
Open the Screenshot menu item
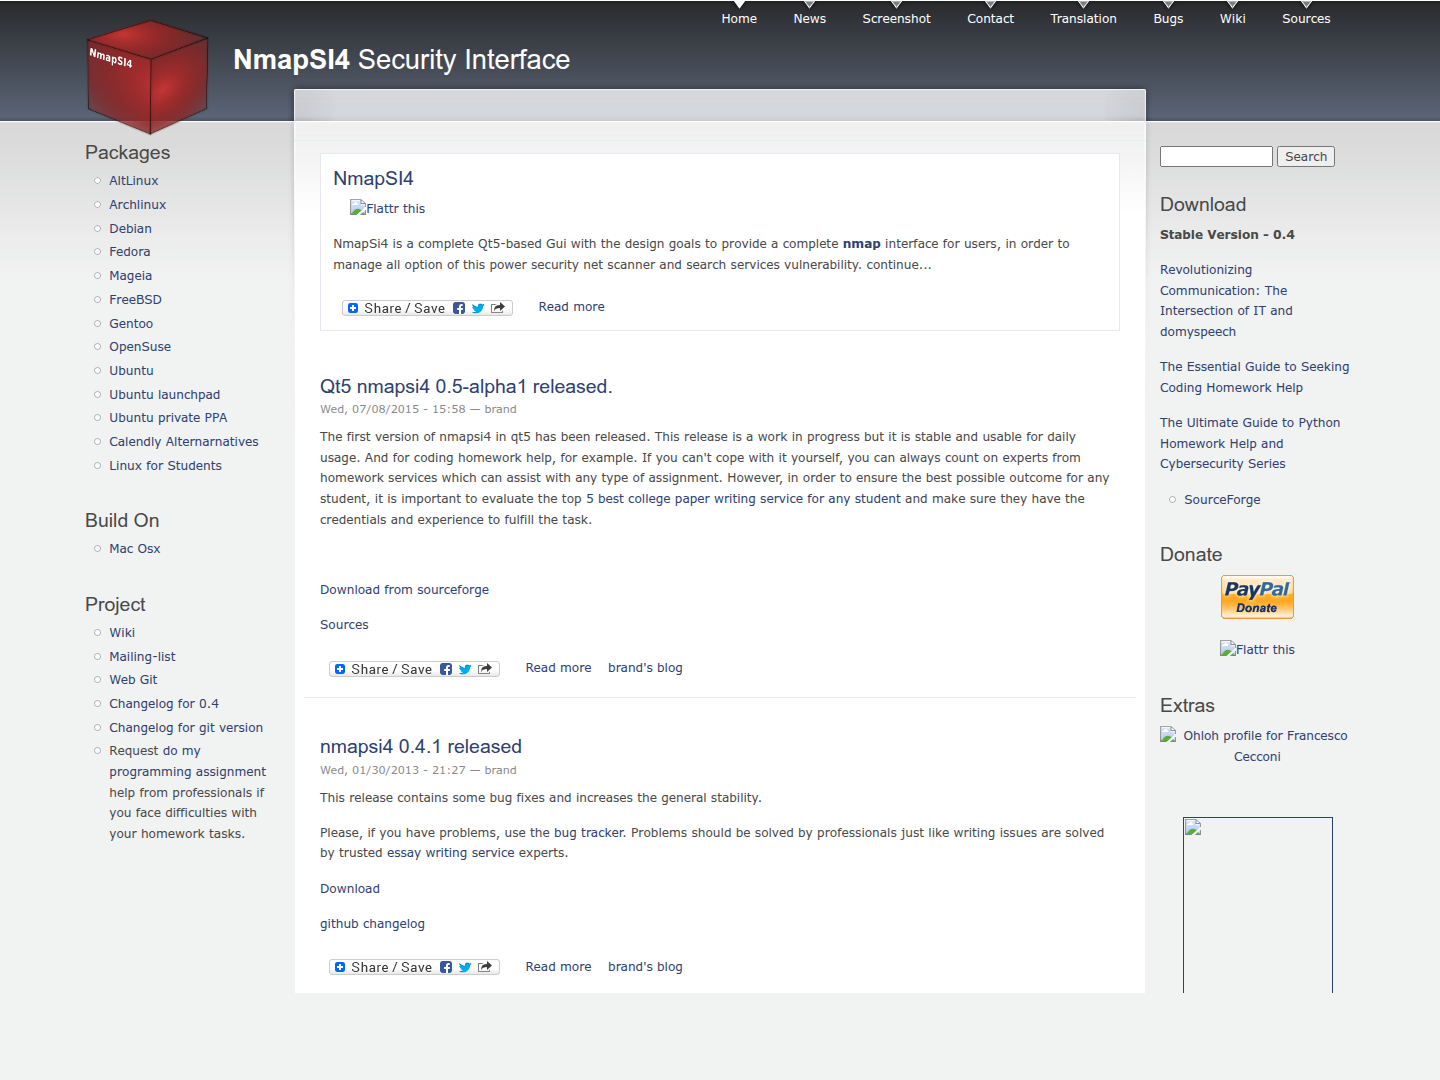897,19
